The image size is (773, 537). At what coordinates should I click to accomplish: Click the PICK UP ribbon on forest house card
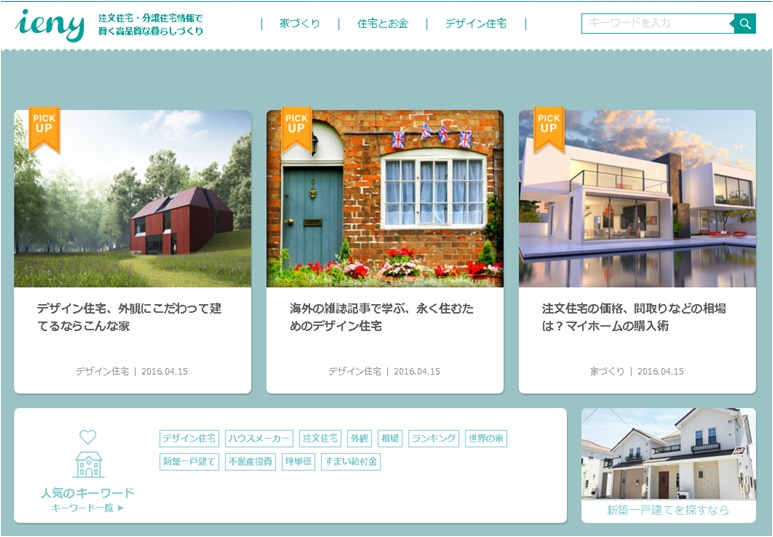coord(44,129)
